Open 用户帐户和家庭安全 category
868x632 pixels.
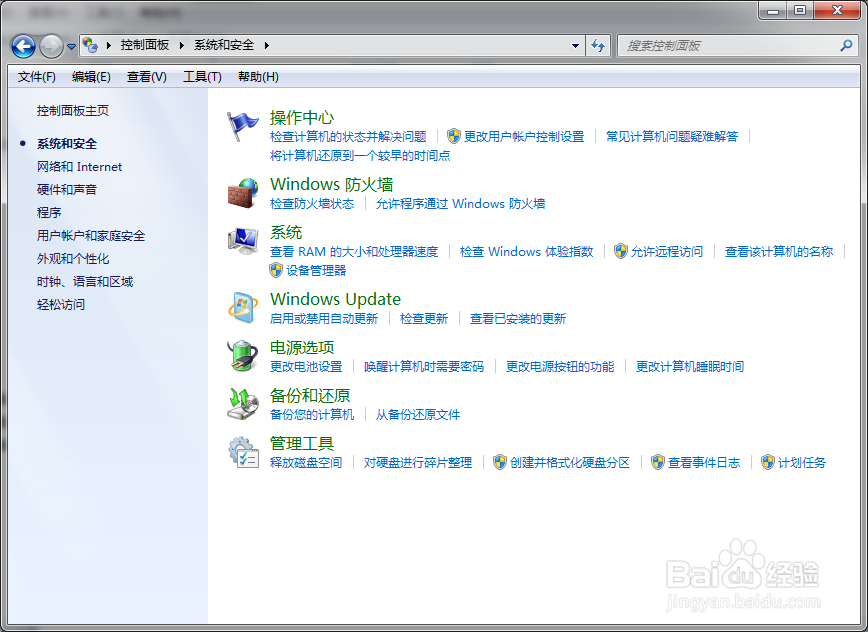pos(91,236)
